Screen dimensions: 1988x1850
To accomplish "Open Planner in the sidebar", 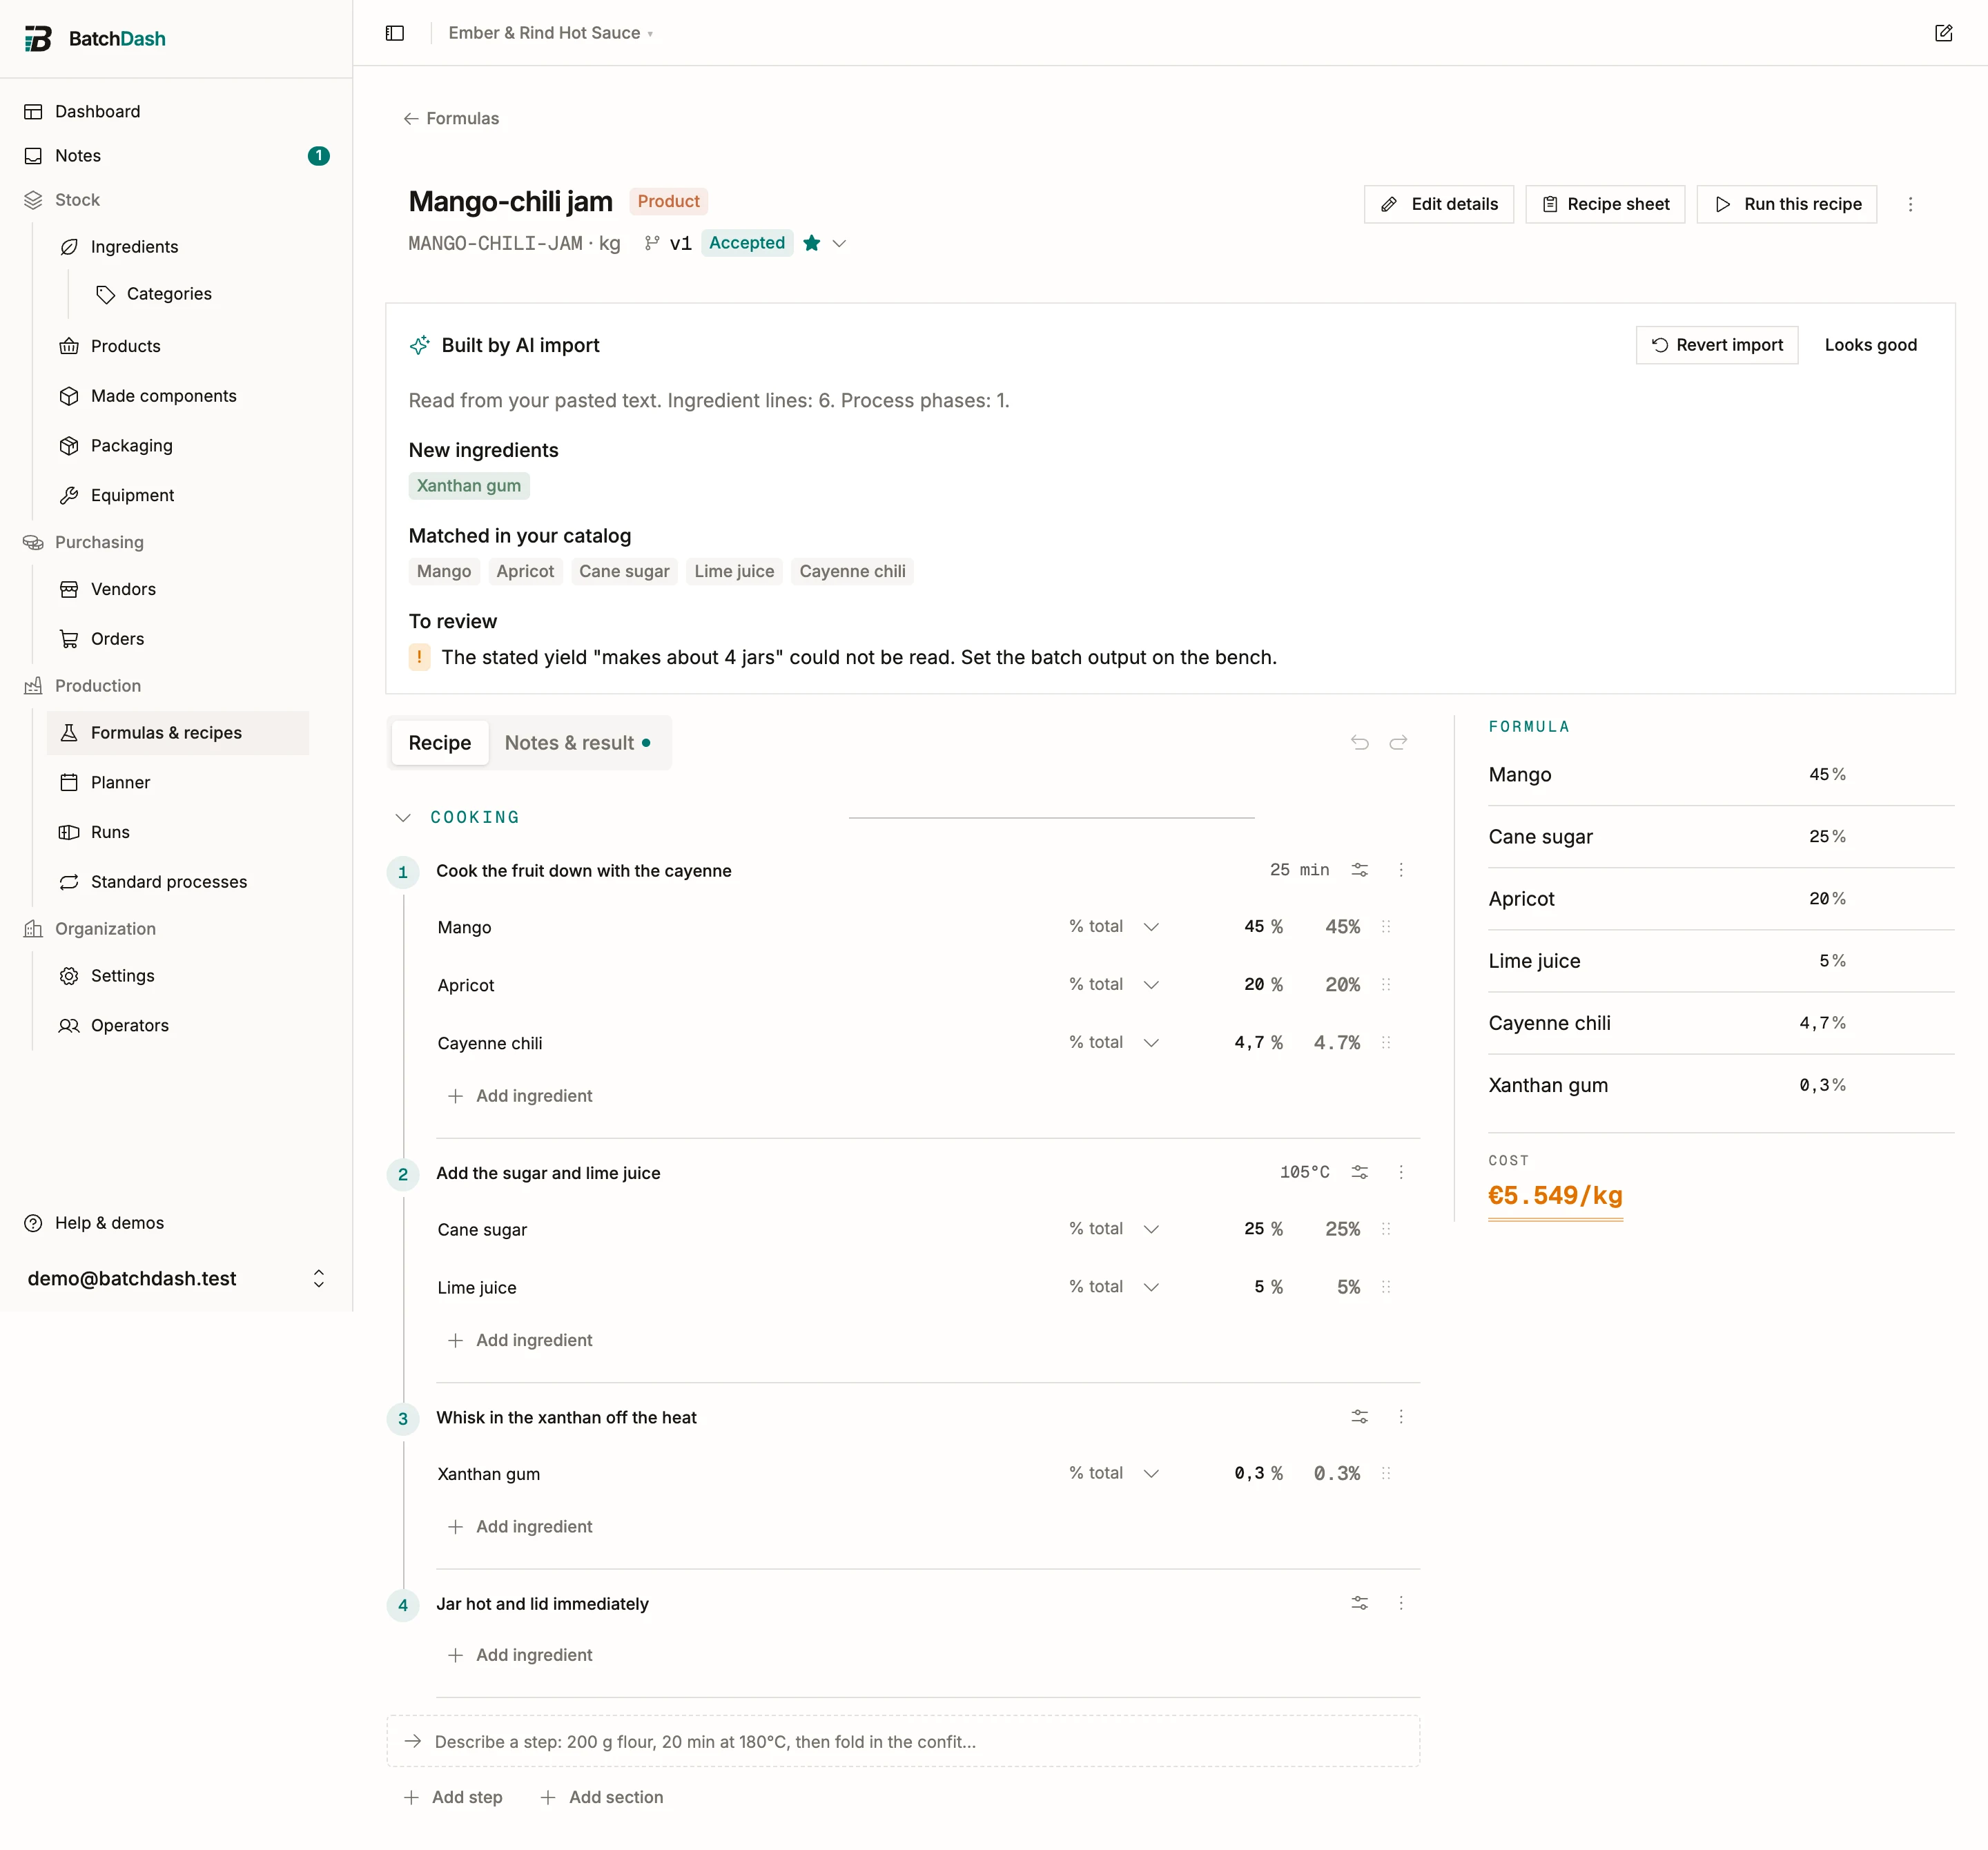I will pyautogui.click(x=120, y=782).
